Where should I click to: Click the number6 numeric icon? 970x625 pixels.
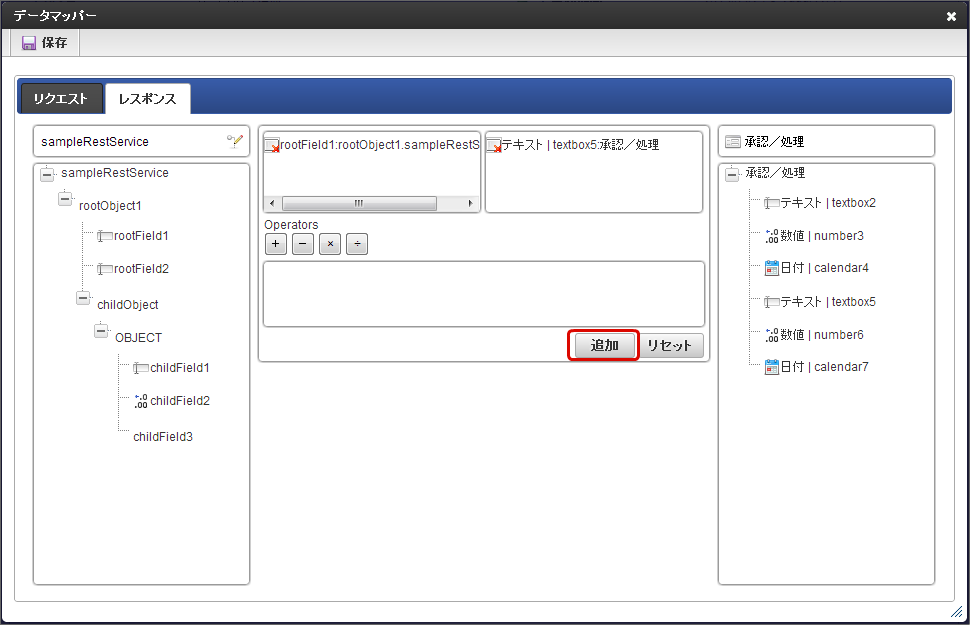coord(771,335)
